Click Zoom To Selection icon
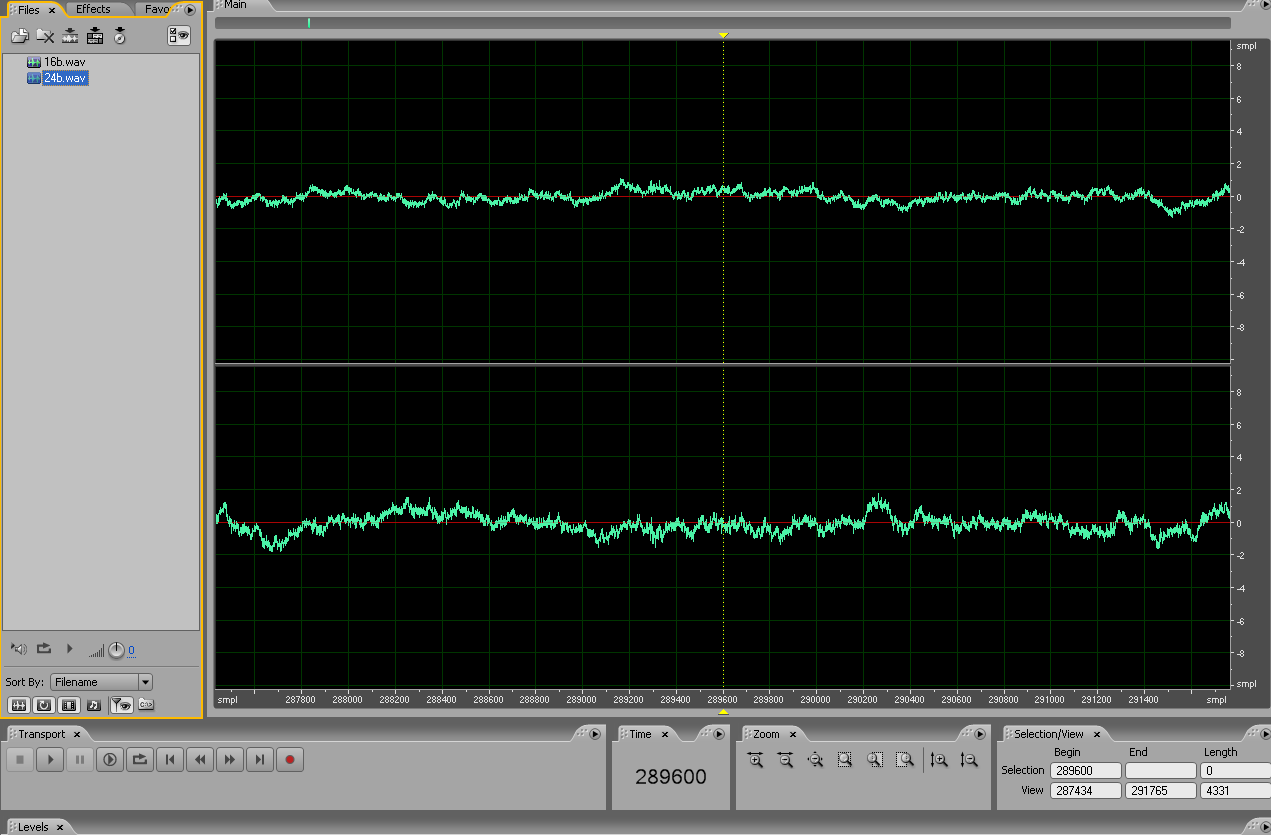This screenshot has width=1271, height=835. point(845,760)
